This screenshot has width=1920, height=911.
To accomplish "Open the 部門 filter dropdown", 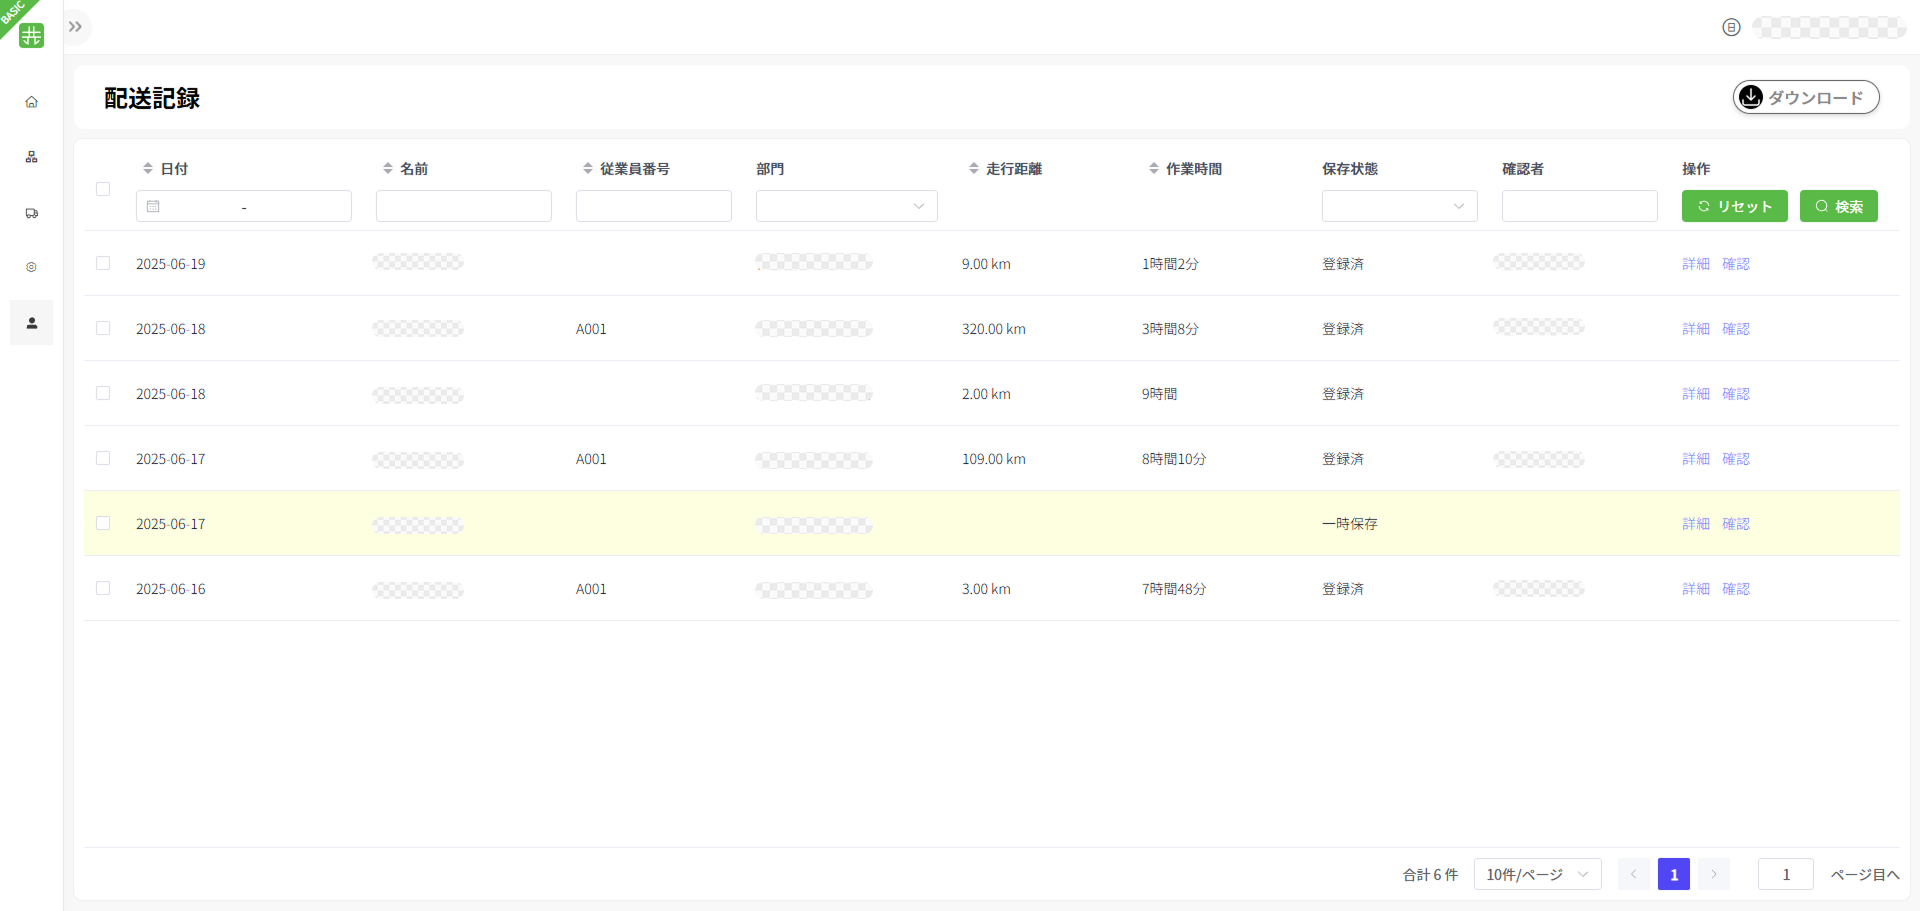I will pos(846,206).
